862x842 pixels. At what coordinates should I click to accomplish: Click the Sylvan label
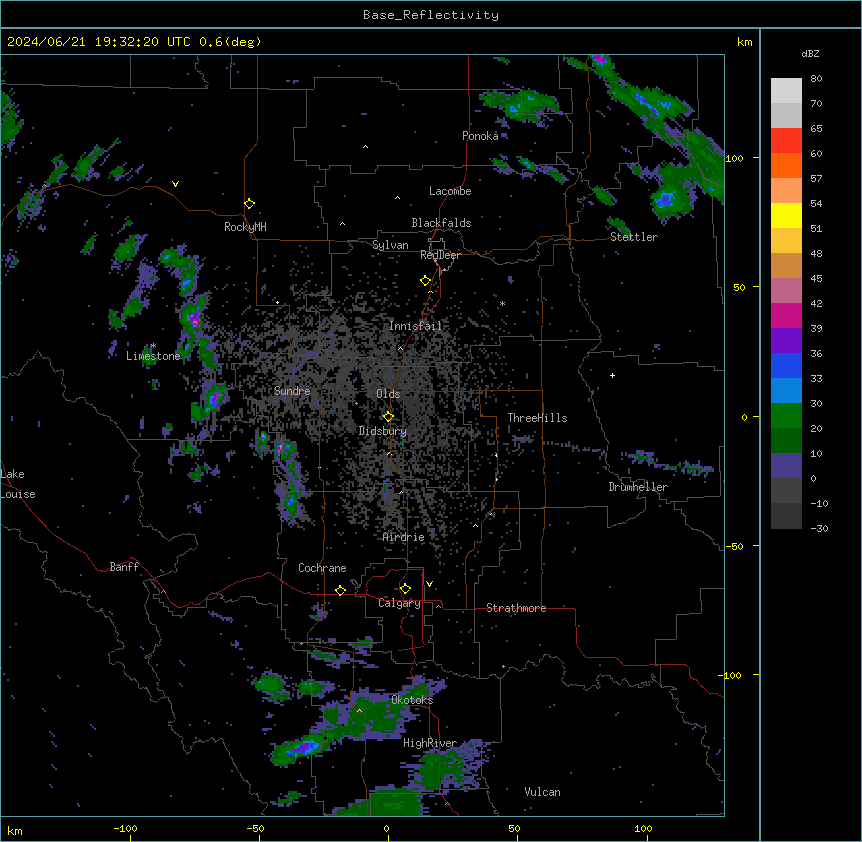pos(390,245)
